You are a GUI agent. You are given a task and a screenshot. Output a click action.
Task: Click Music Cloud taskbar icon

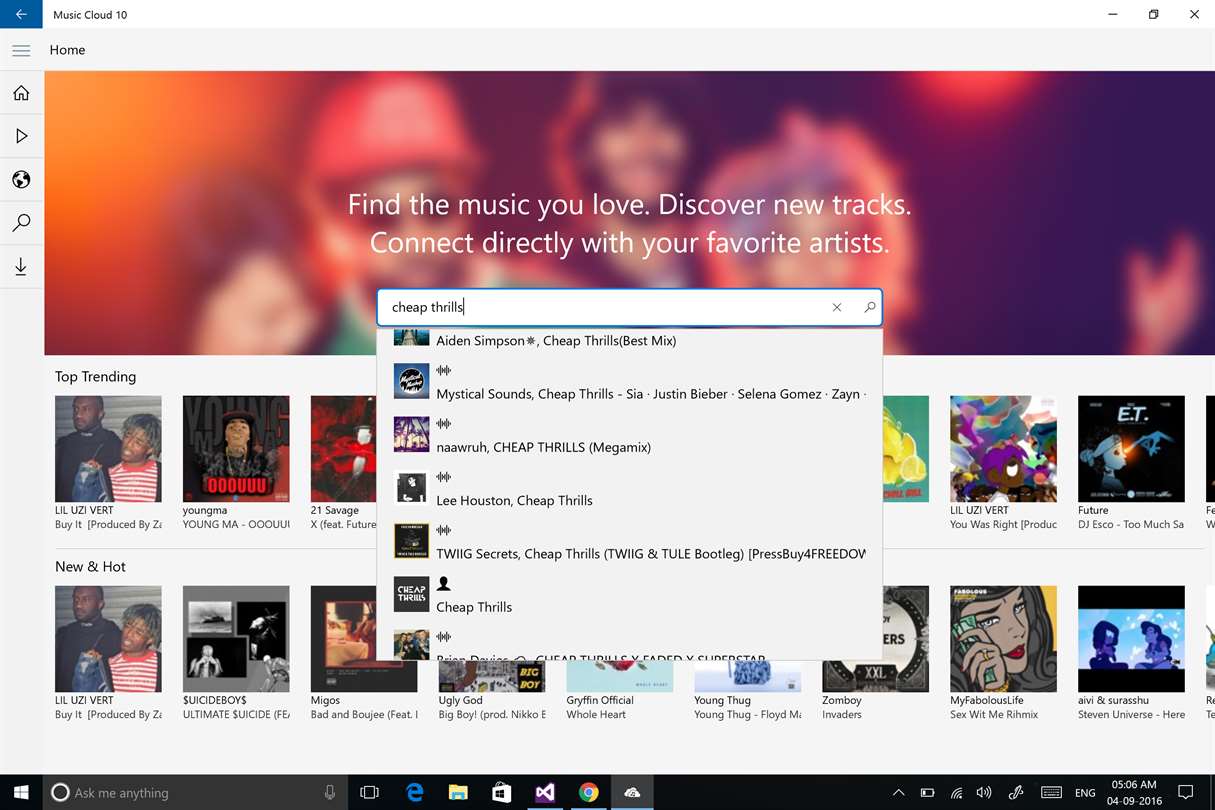[x=632, y=792]
